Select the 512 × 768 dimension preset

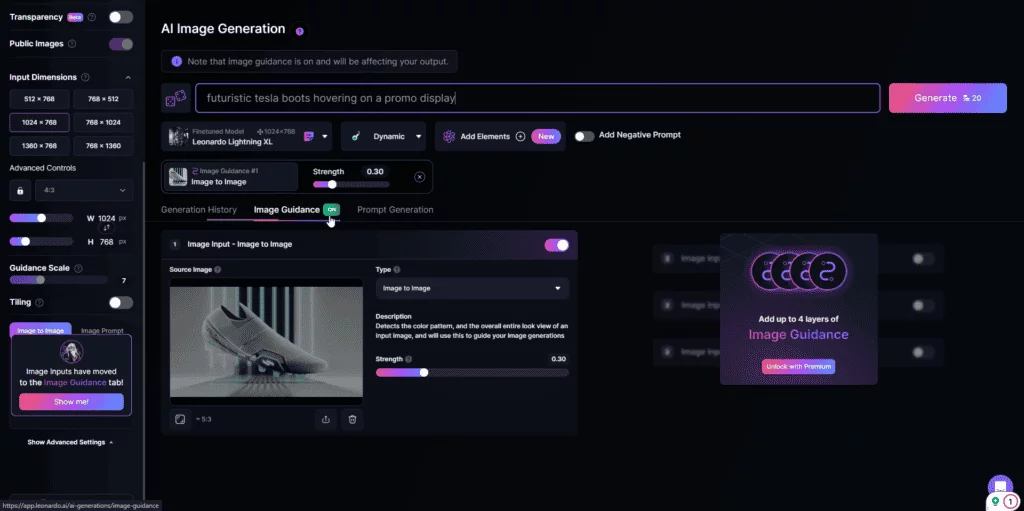[x=39, y=99]
